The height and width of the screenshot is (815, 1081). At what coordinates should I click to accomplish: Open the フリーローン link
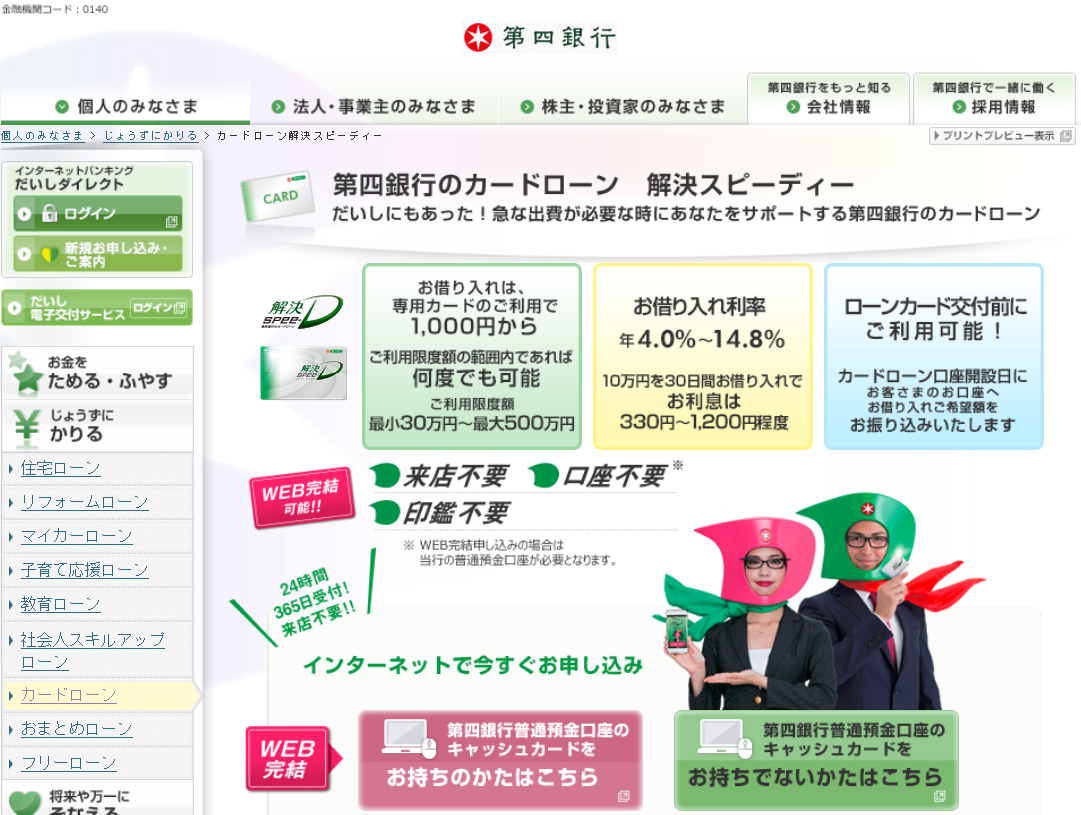tap(68, 763)
